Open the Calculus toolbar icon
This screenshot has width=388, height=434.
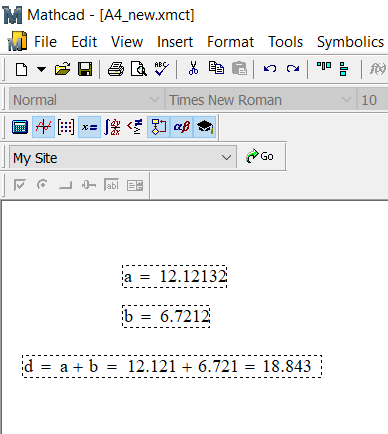point(112,127)
